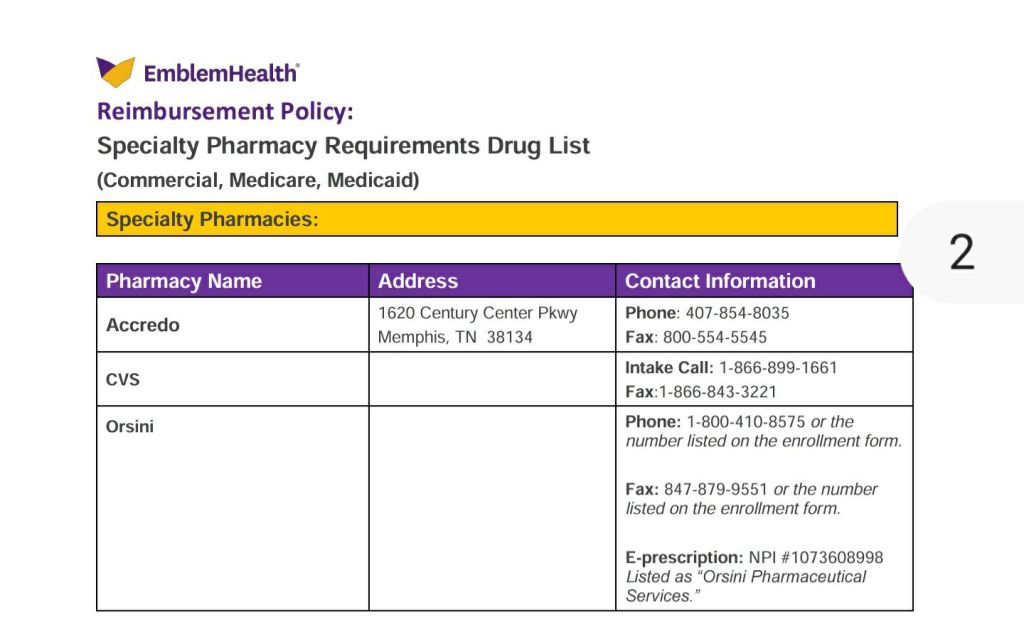Click the CVS Intake Call number

click(x=778, y=368)
